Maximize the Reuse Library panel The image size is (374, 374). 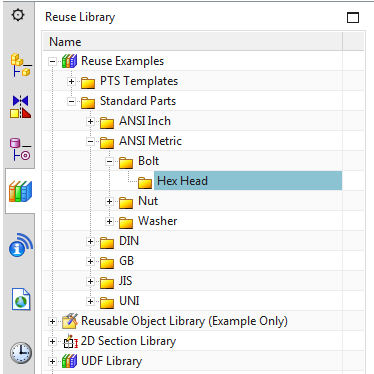click(x=353, y=17)
